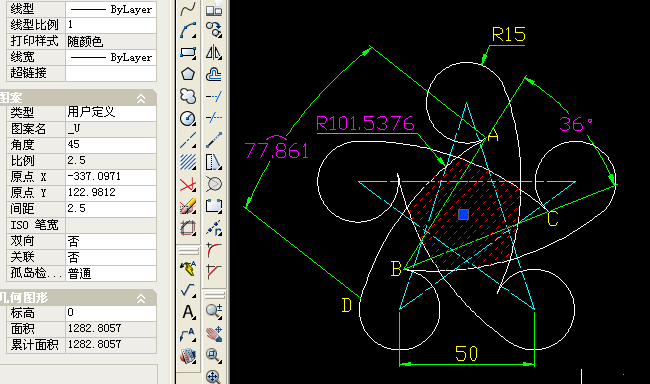Viewport: 650px width, 384px height.
Task: Select the Stretch scale tool
Action: point(214,162)
